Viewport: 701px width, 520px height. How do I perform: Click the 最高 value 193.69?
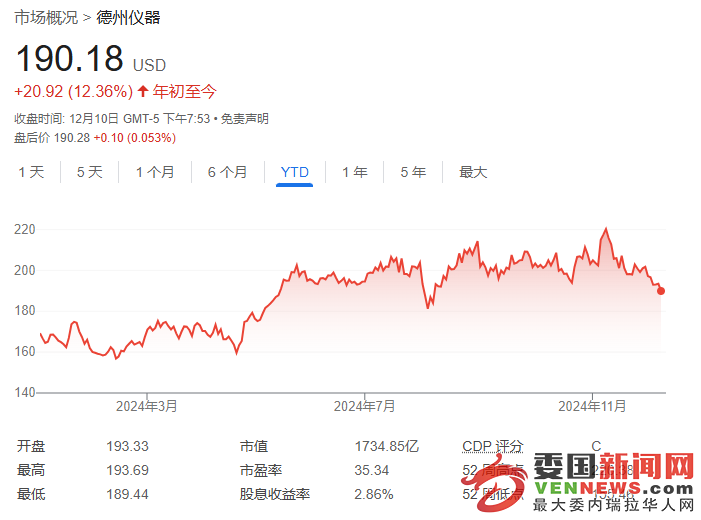coord(127,470)
